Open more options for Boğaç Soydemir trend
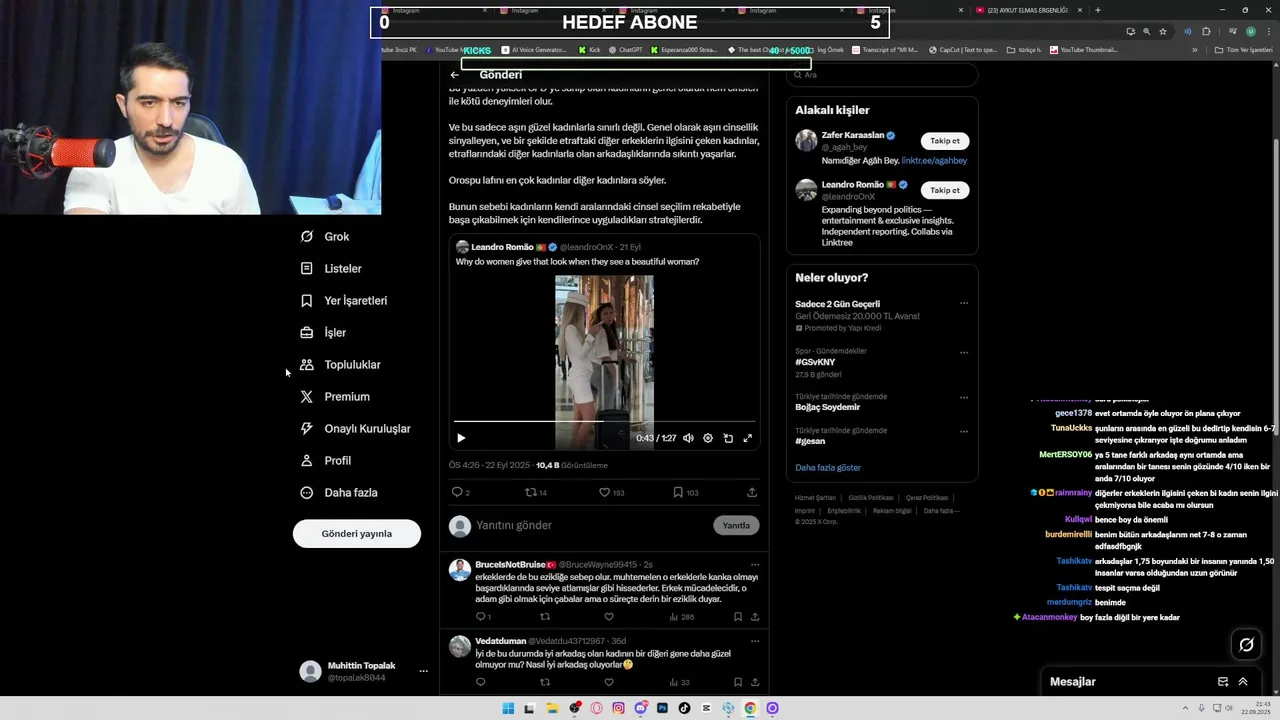 (x=964, y=397)
